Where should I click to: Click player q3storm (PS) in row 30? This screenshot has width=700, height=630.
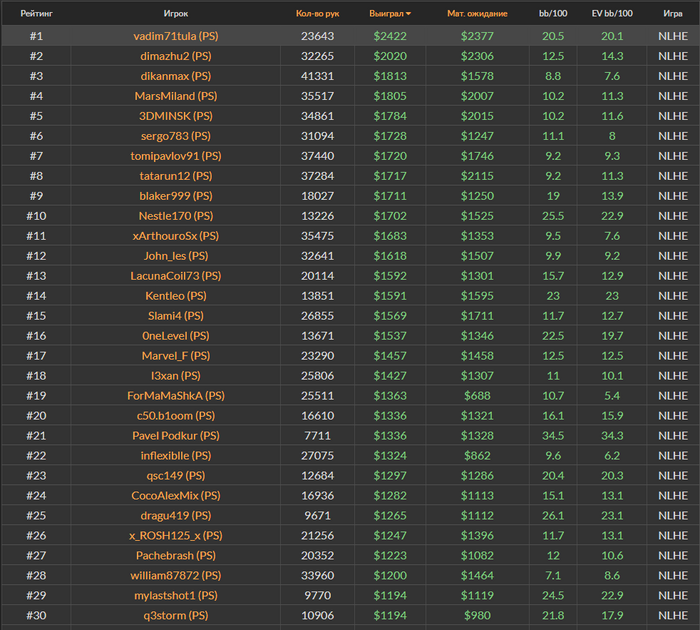[x=175, y=616]
